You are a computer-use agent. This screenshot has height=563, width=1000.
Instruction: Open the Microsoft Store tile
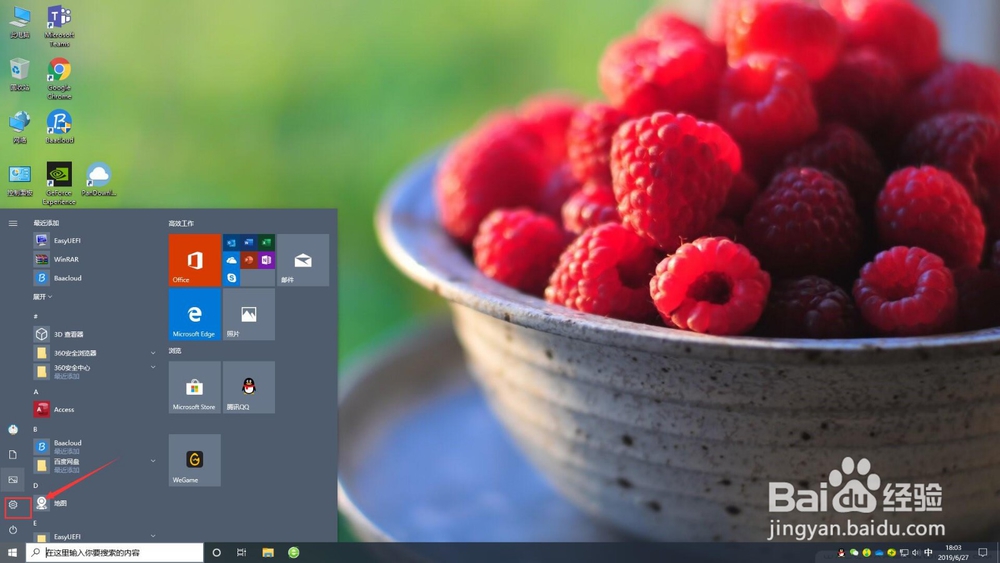[195, 387]
